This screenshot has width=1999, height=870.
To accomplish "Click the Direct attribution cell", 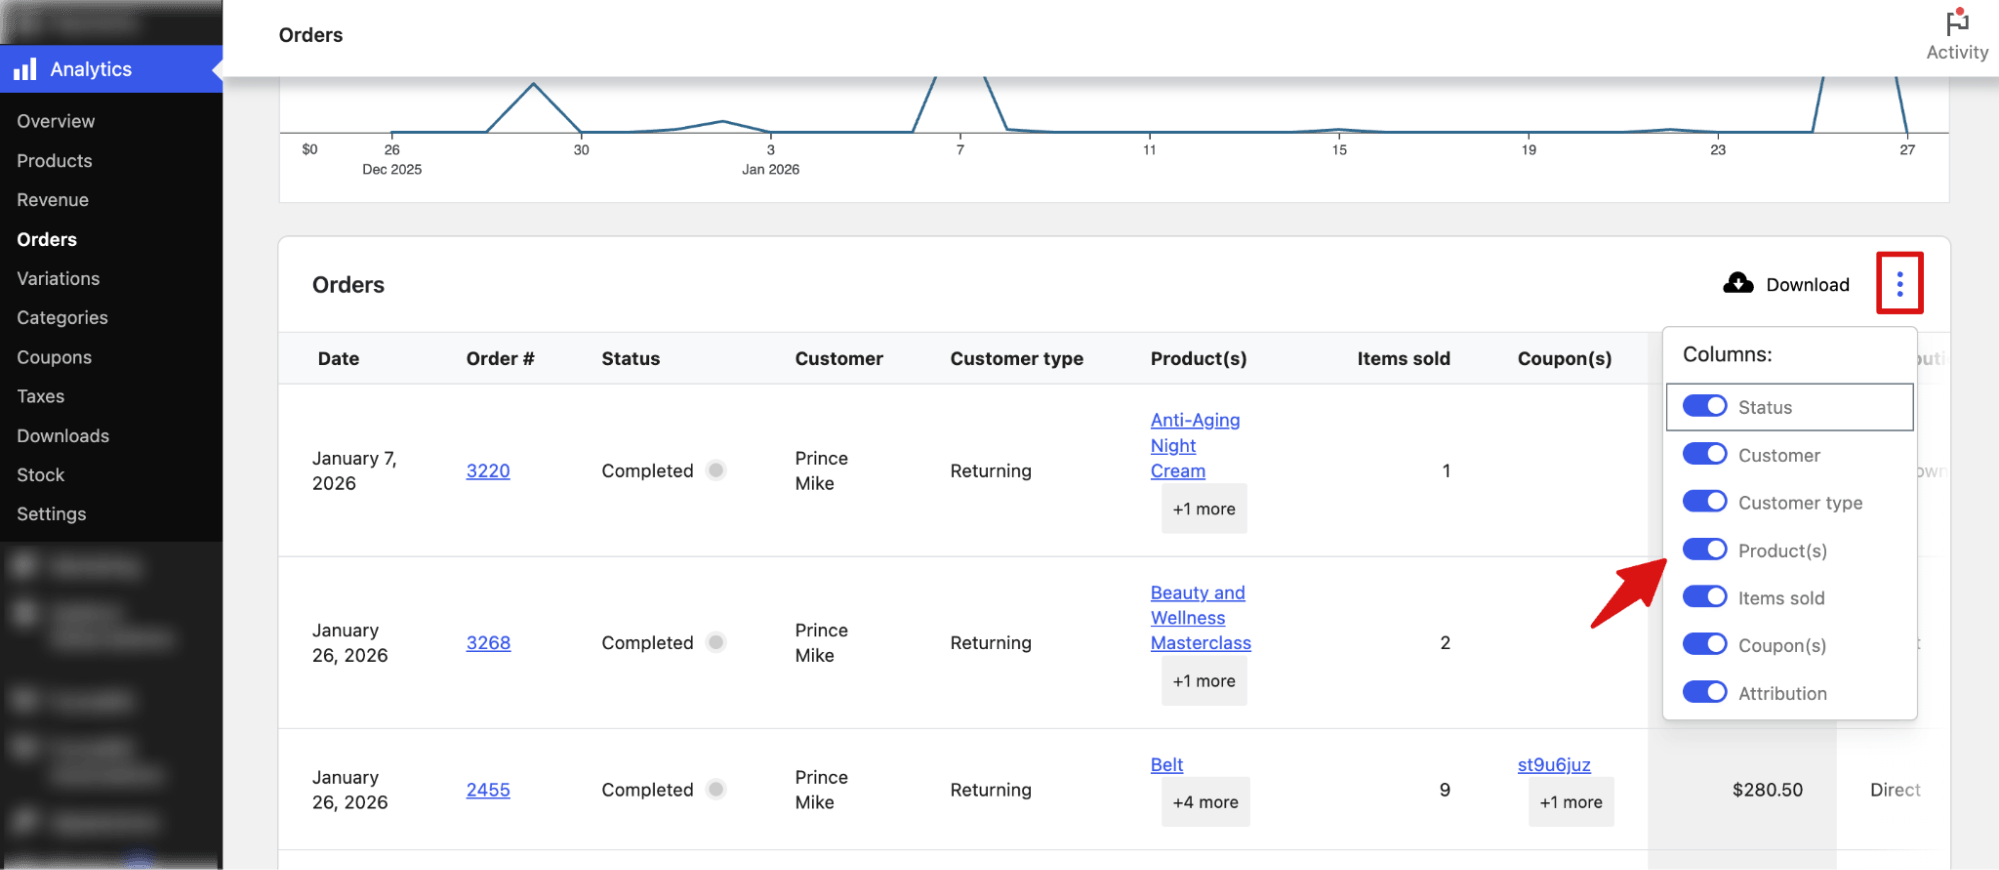I will pyautogui.click(x=1896, y=789).
